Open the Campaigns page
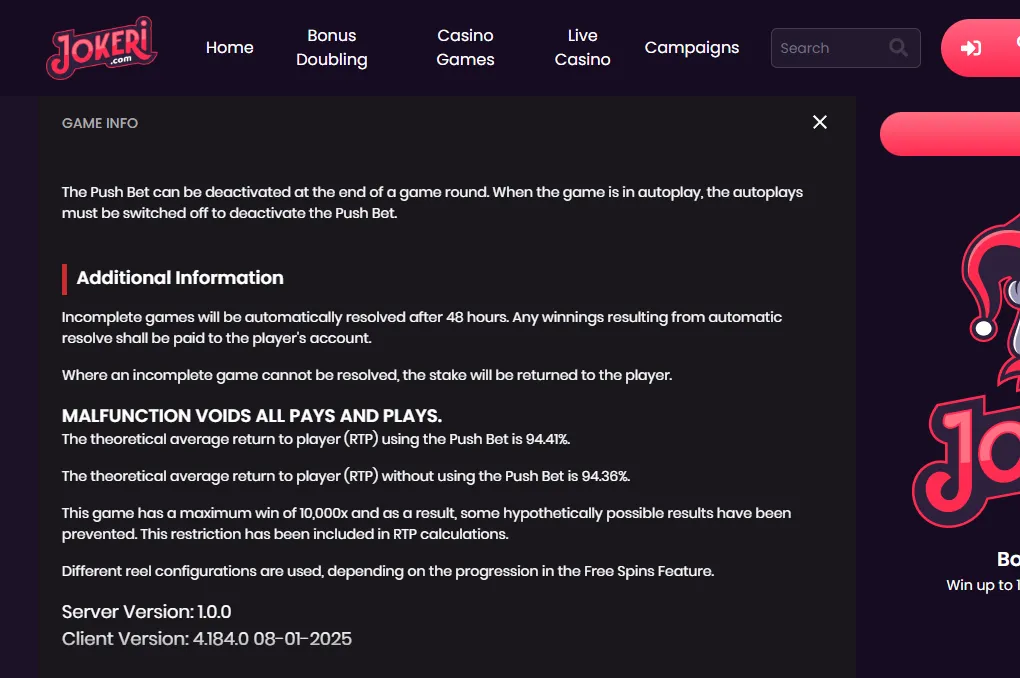Image resolution: width=1020 pixels, height=678 pixels. pyautogui.click(x=691, y=48)
